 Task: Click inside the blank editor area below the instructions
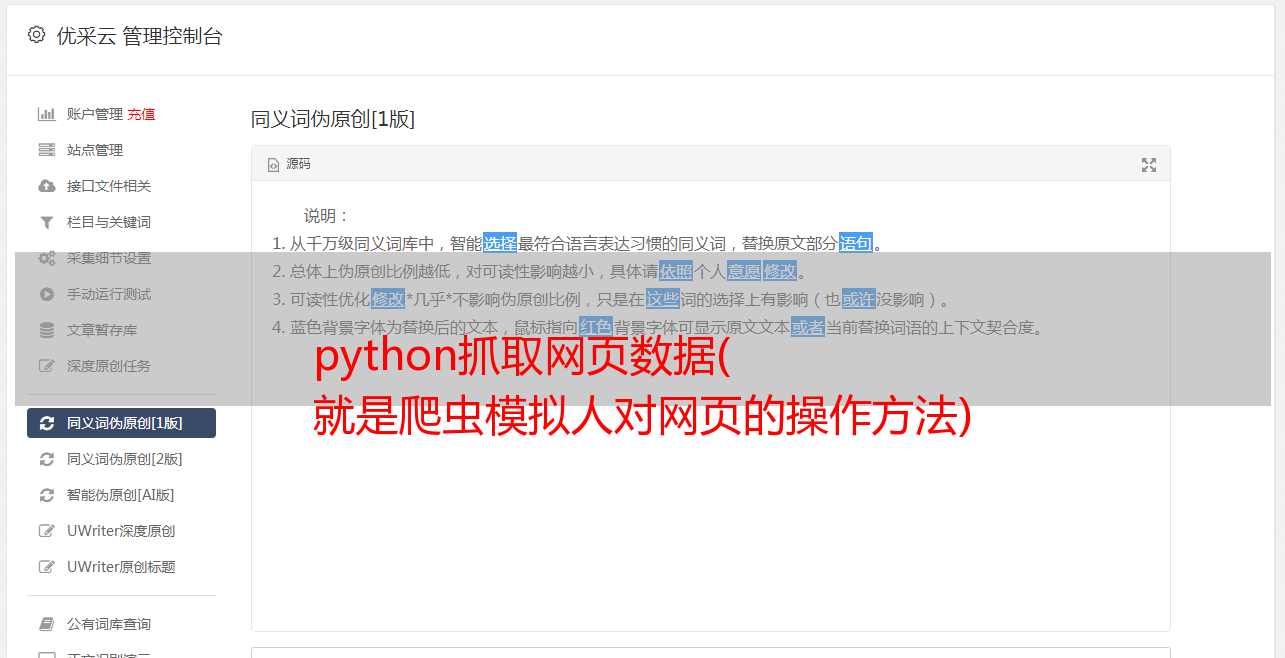(x=710, y=520)
